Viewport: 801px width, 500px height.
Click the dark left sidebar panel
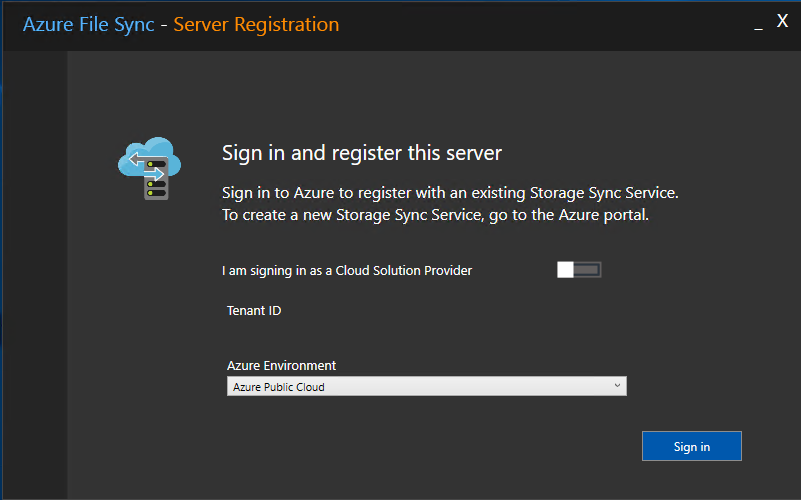pos(35,275)
